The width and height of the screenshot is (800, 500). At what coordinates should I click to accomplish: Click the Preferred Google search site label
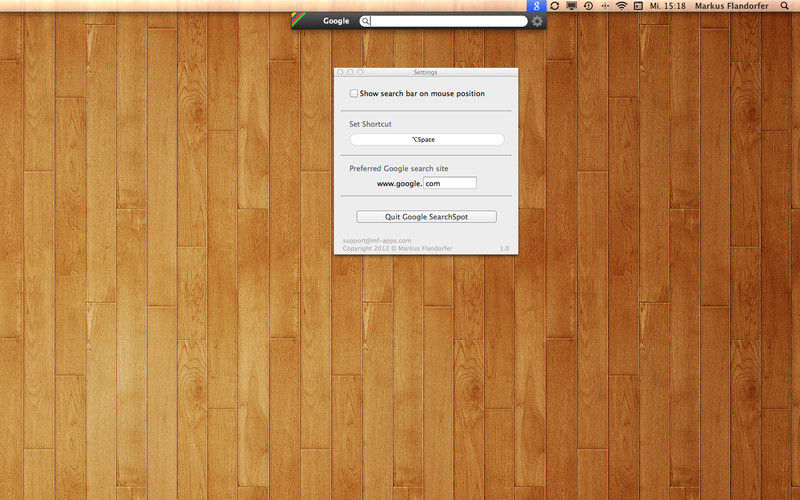pos(399,168)
